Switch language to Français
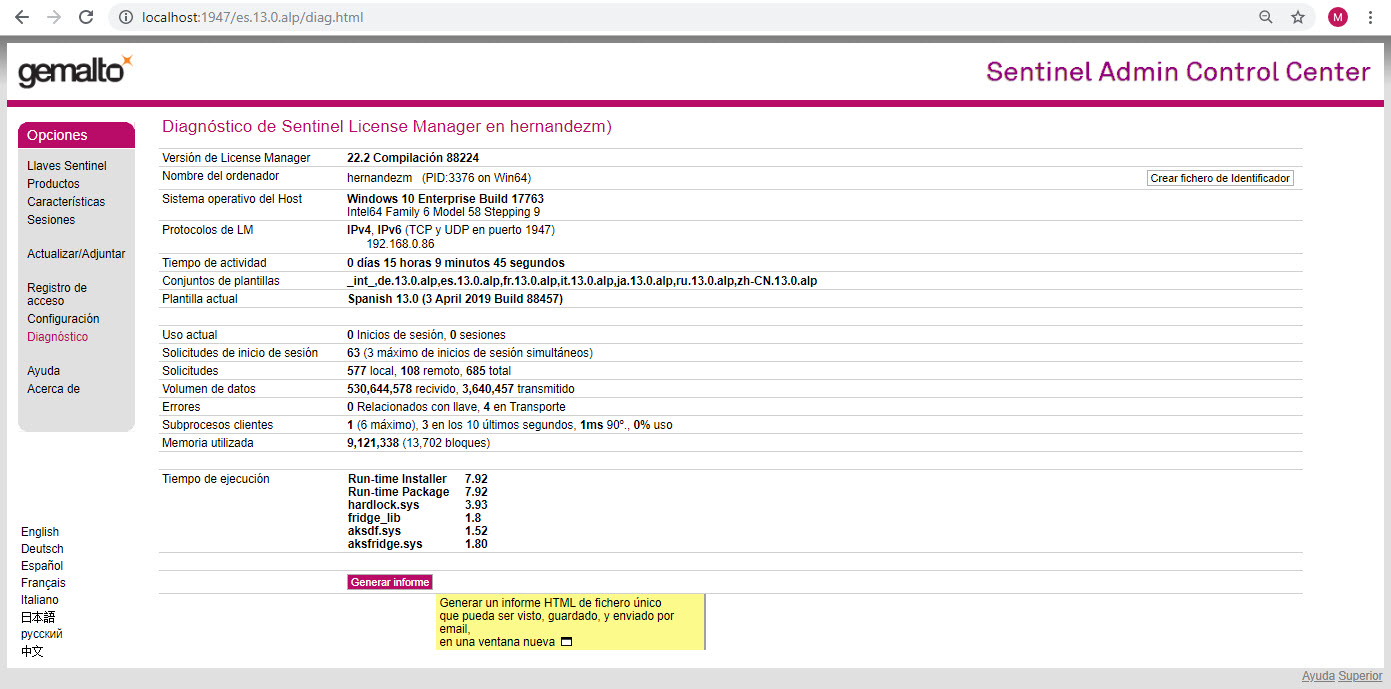1391x689 pixels. coord(43,583)
